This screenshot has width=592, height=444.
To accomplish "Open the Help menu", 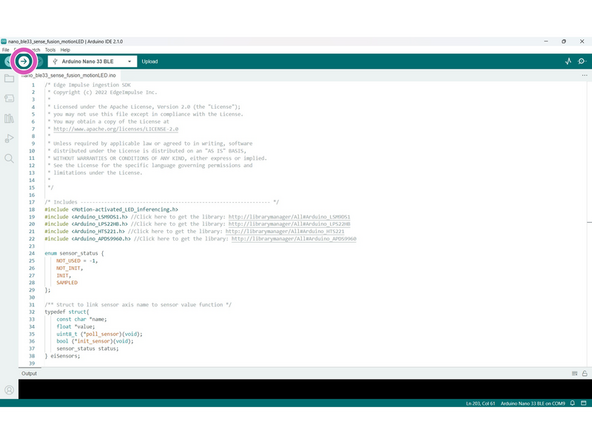I will tap(65, 50).
